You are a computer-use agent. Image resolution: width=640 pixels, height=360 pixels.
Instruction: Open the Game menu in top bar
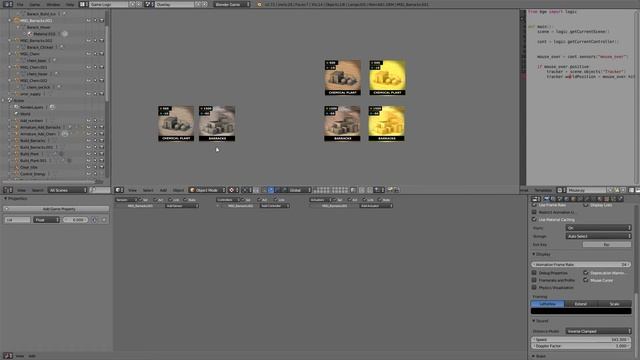pos(35,4)
